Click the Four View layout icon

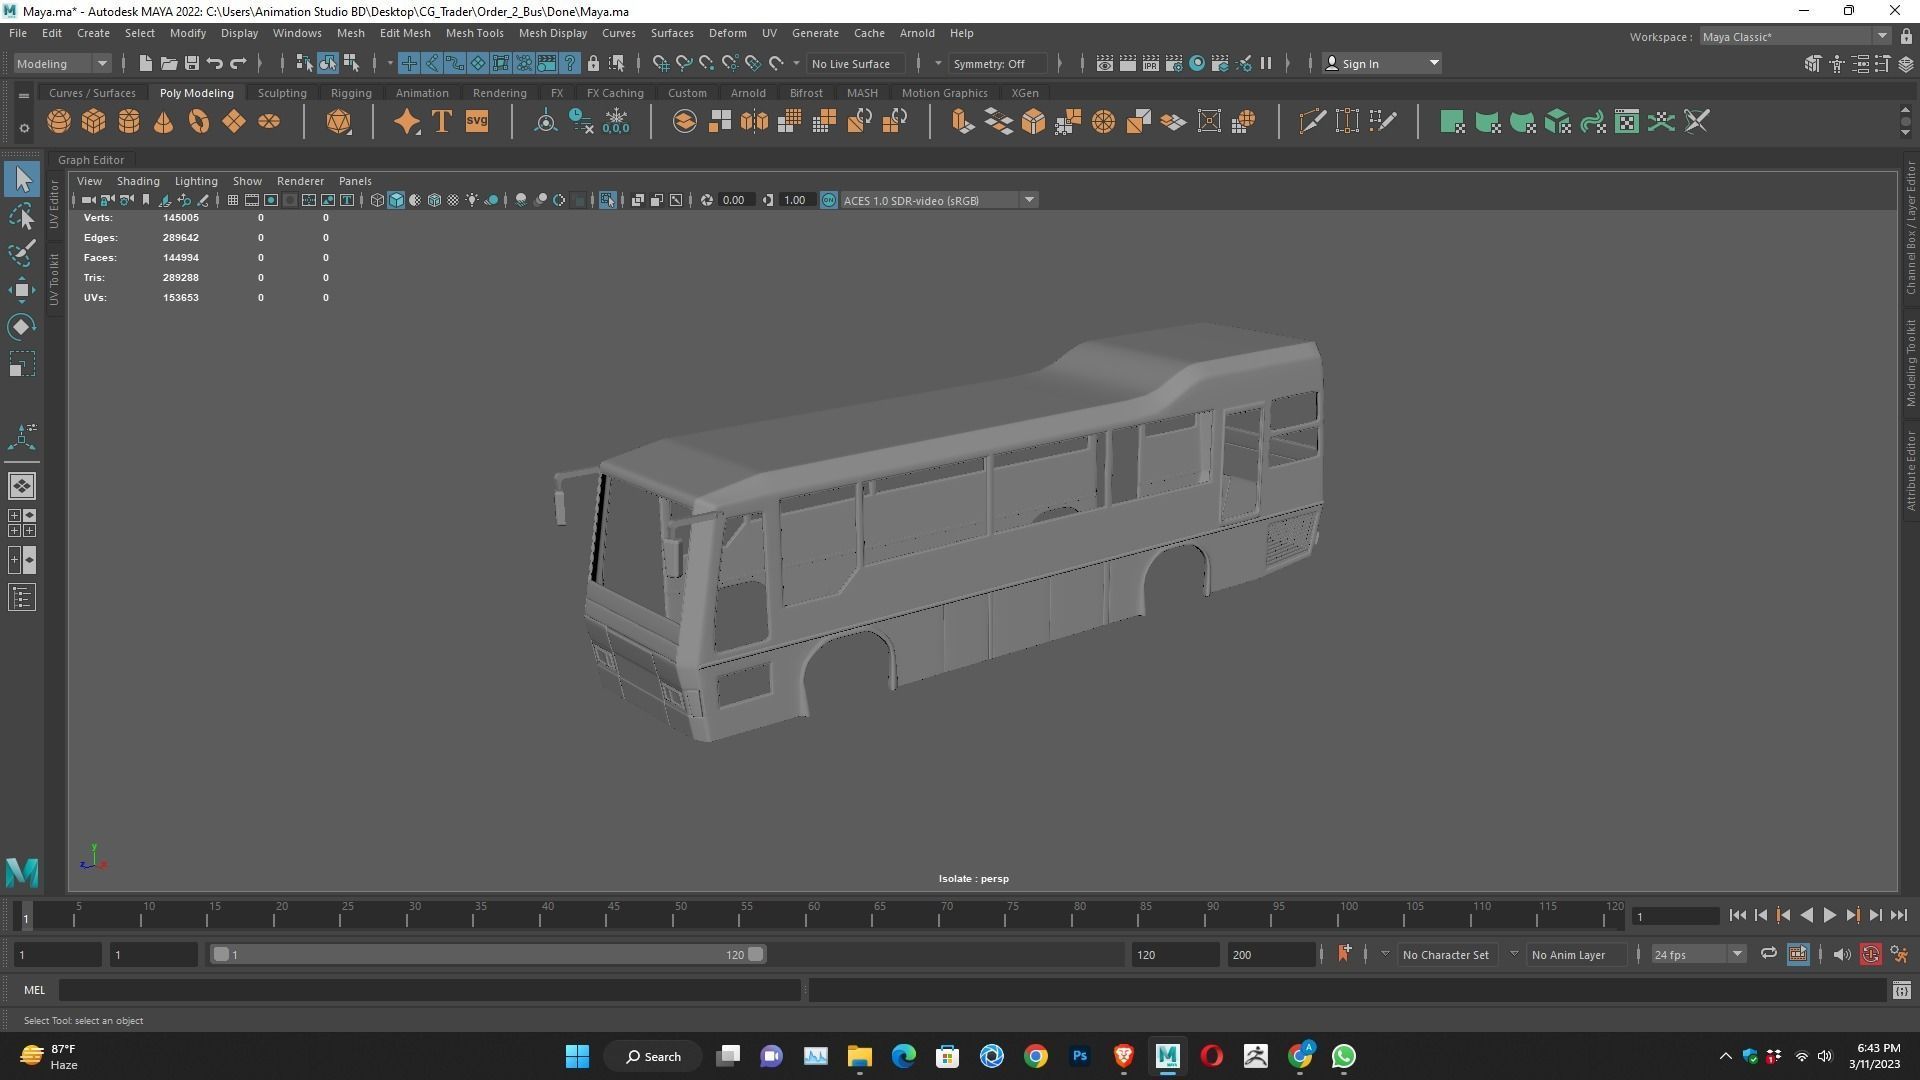click(x=22, y=523)
